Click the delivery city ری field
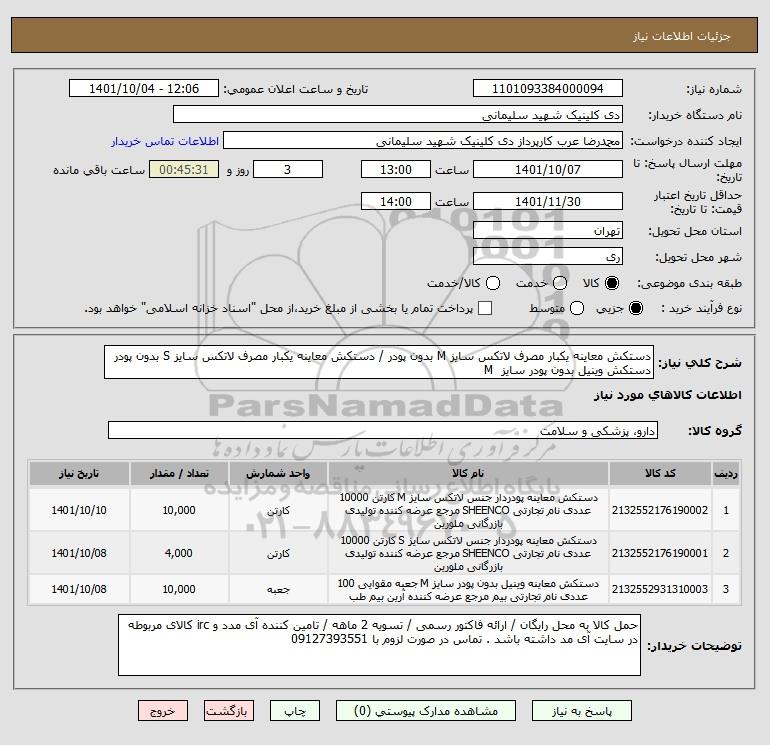Viewport: 770px width, 745px height. (x=548, y=256)
